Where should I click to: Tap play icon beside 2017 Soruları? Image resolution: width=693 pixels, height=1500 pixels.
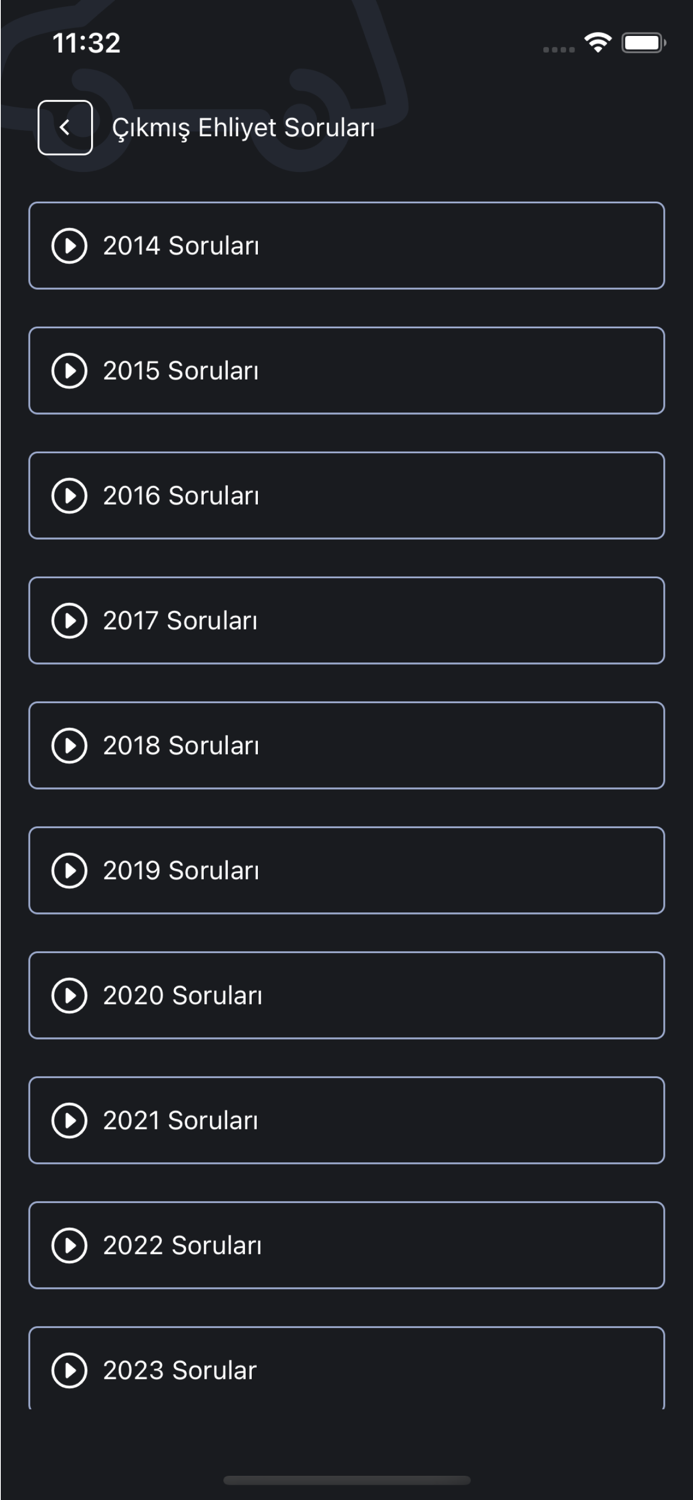tap(69, 621)
